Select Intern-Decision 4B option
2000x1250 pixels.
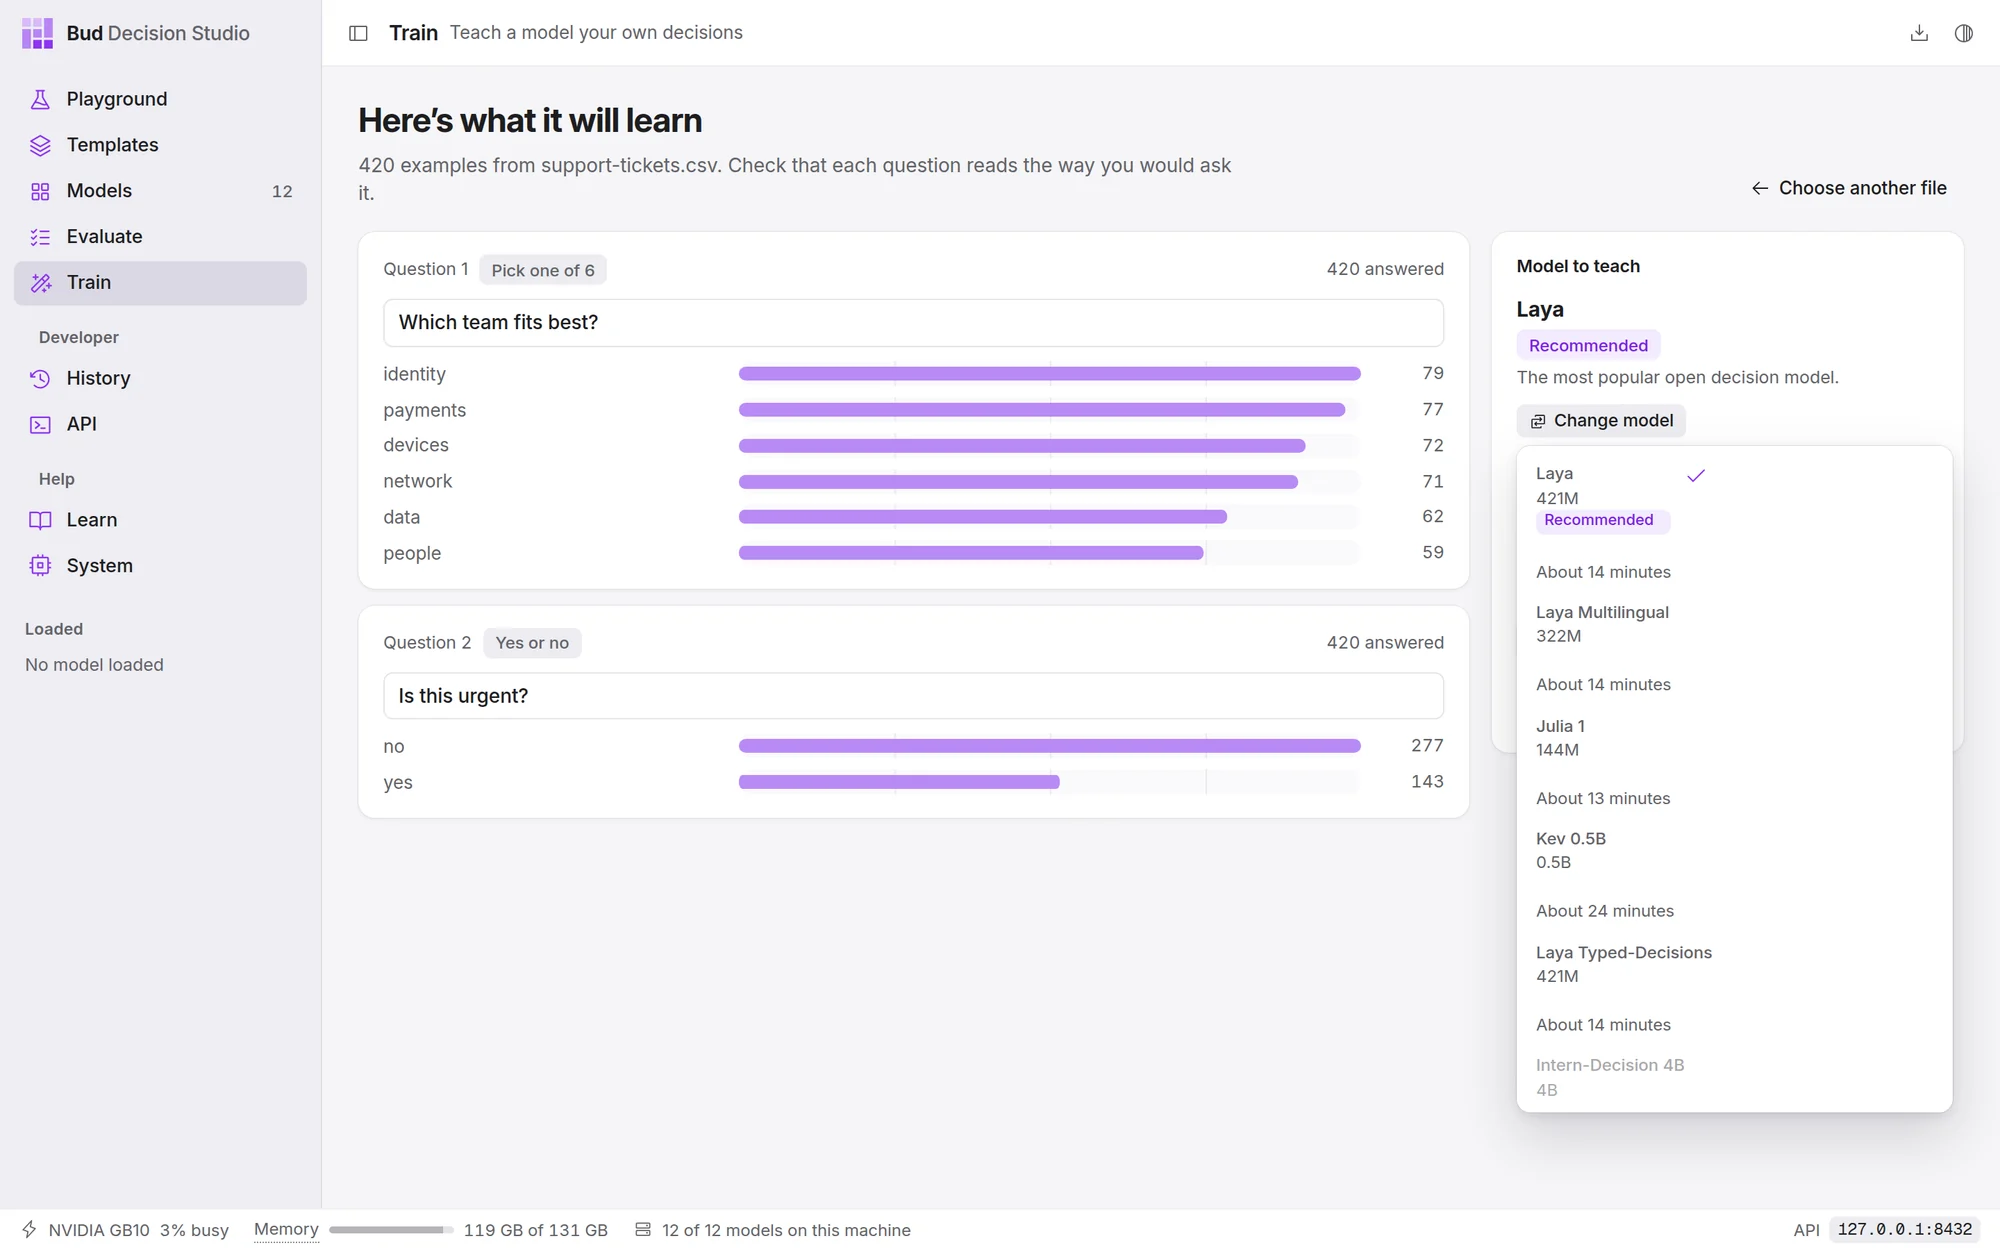[1734, 1077]
